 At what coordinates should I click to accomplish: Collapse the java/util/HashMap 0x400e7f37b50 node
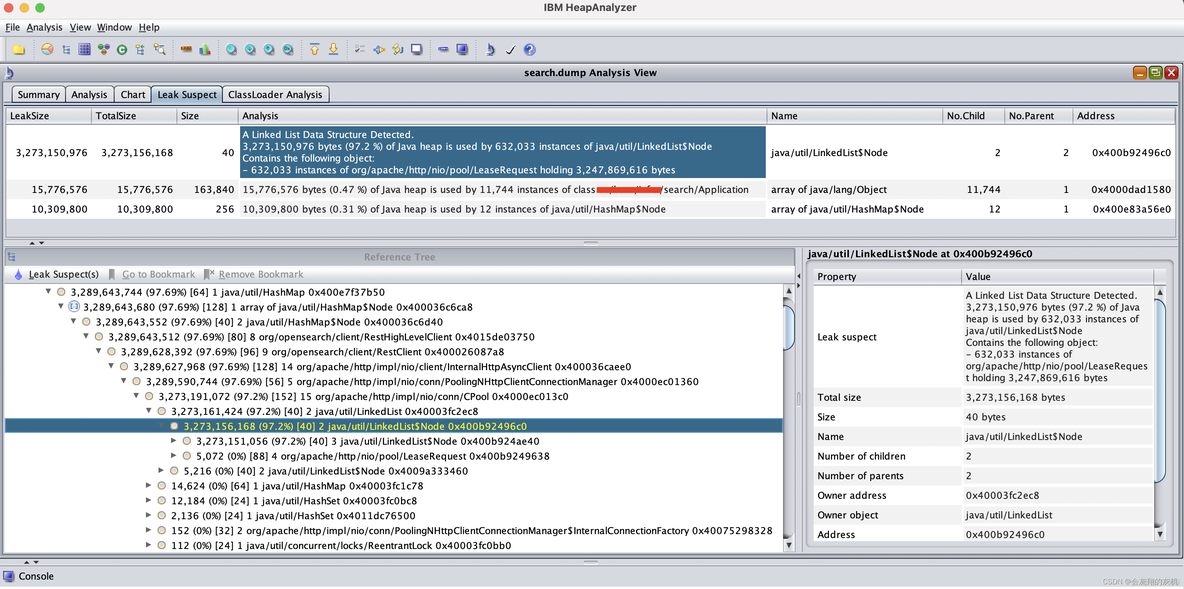[x=49, y=291]
